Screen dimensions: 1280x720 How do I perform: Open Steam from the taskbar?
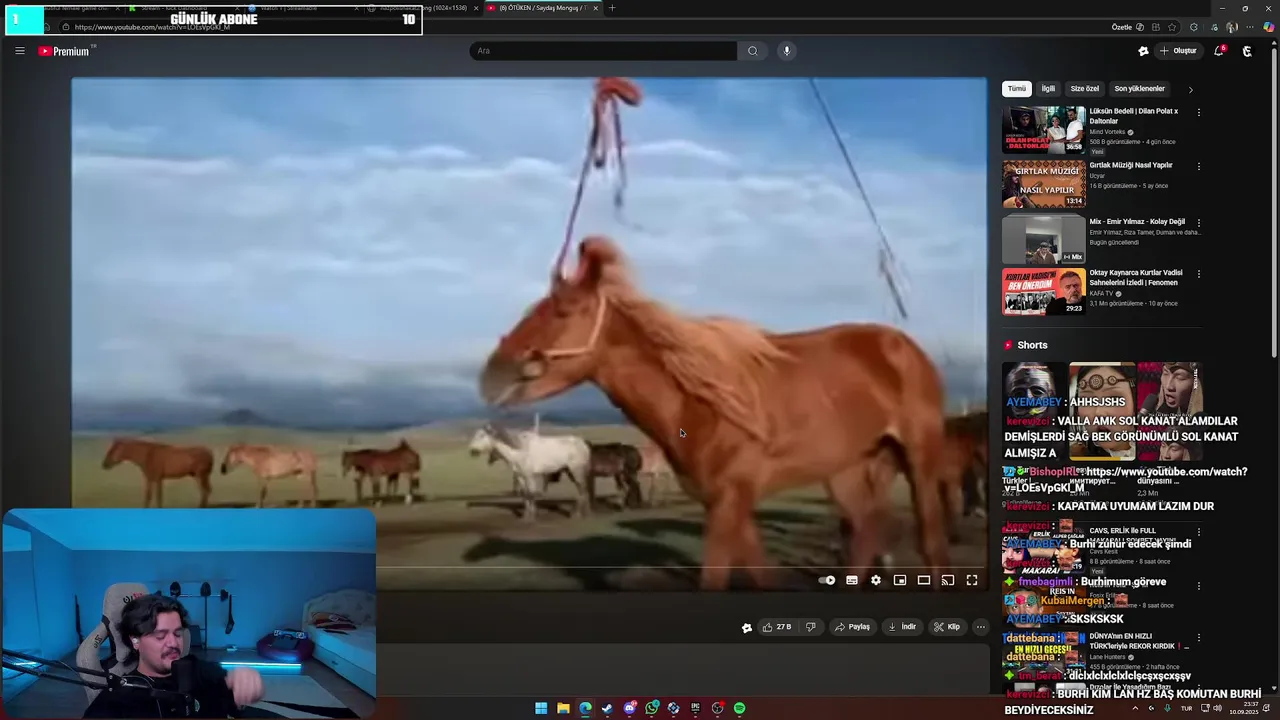pos(607,708)
